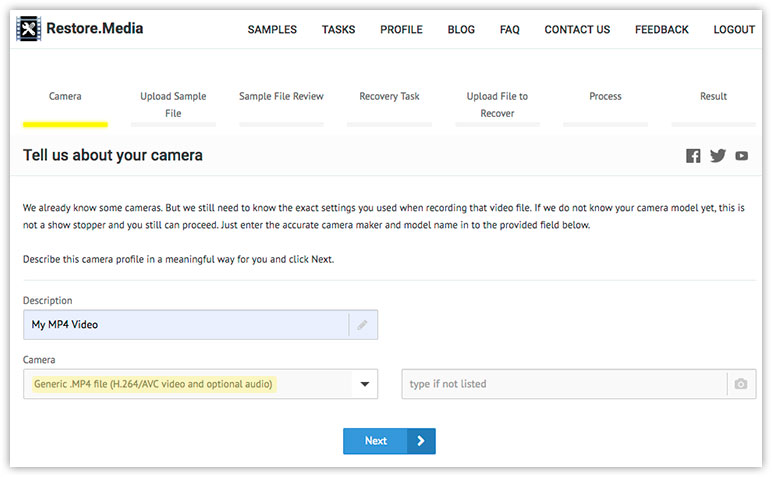Open the YouTube channel icon
This screenshot has height=477, width=772.
(x=741, y=156)
